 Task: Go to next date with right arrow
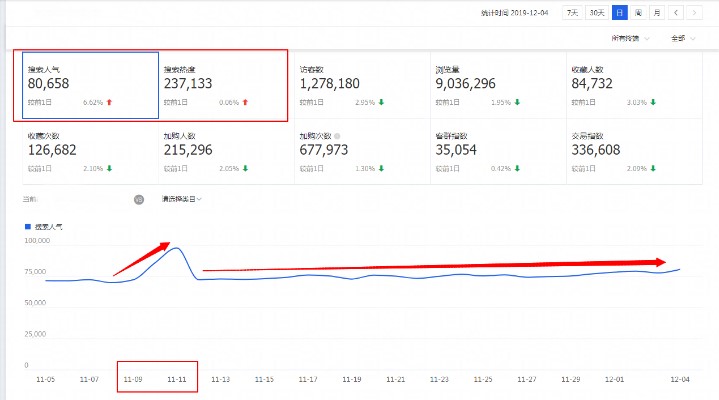(694, 13)
